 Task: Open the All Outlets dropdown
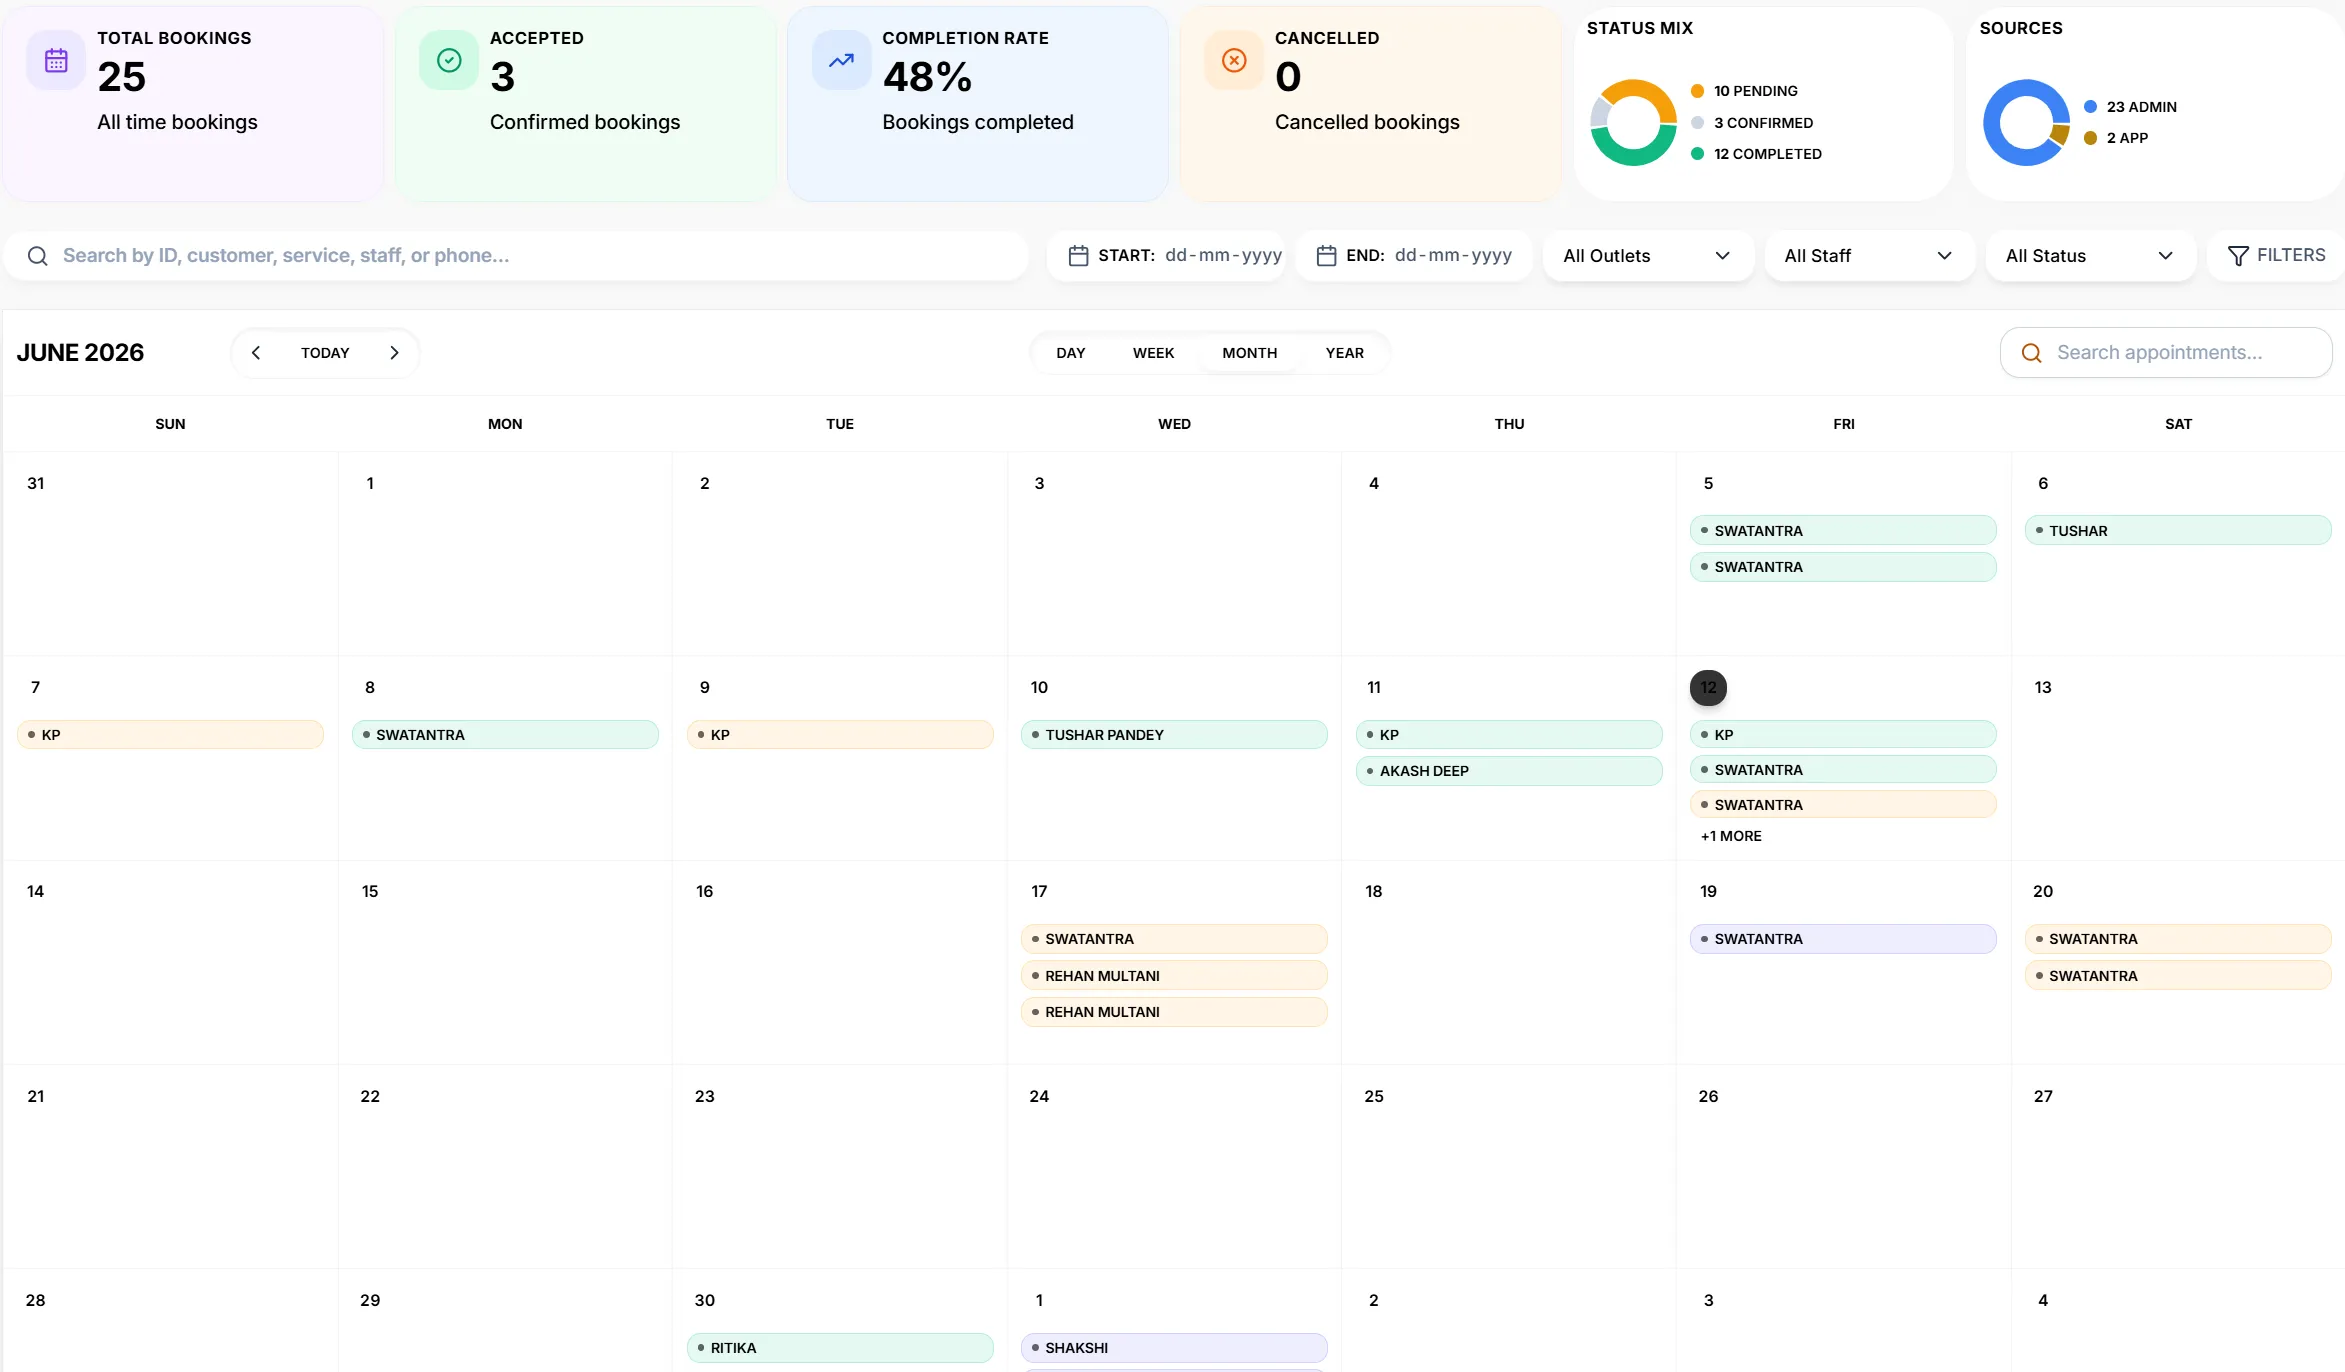1648,256
